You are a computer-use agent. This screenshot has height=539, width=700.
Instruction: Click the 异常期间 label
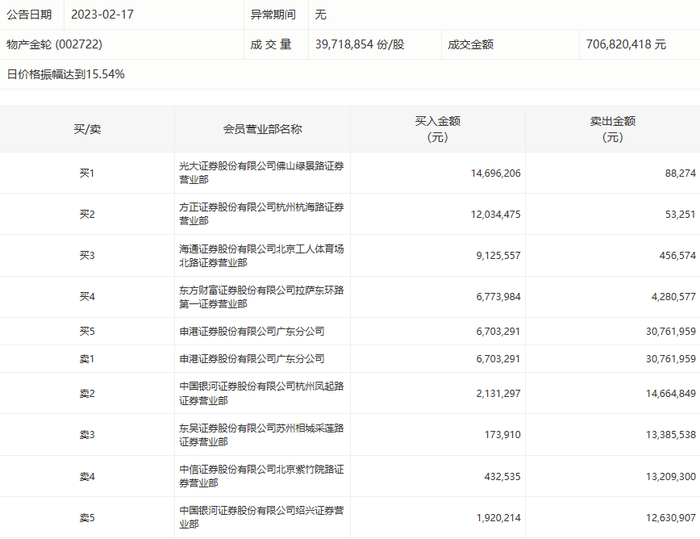click(273, 15)
